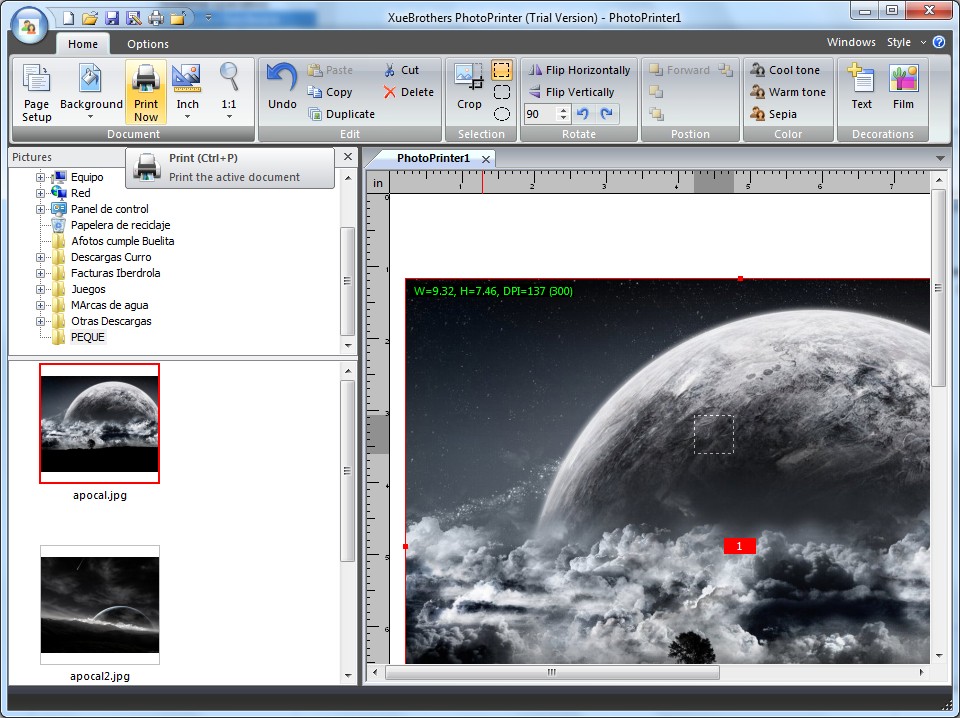960x718 pixels.
Task: Apply the Sepia color effect
Action: pyautogui.click(x=774, y=114)
